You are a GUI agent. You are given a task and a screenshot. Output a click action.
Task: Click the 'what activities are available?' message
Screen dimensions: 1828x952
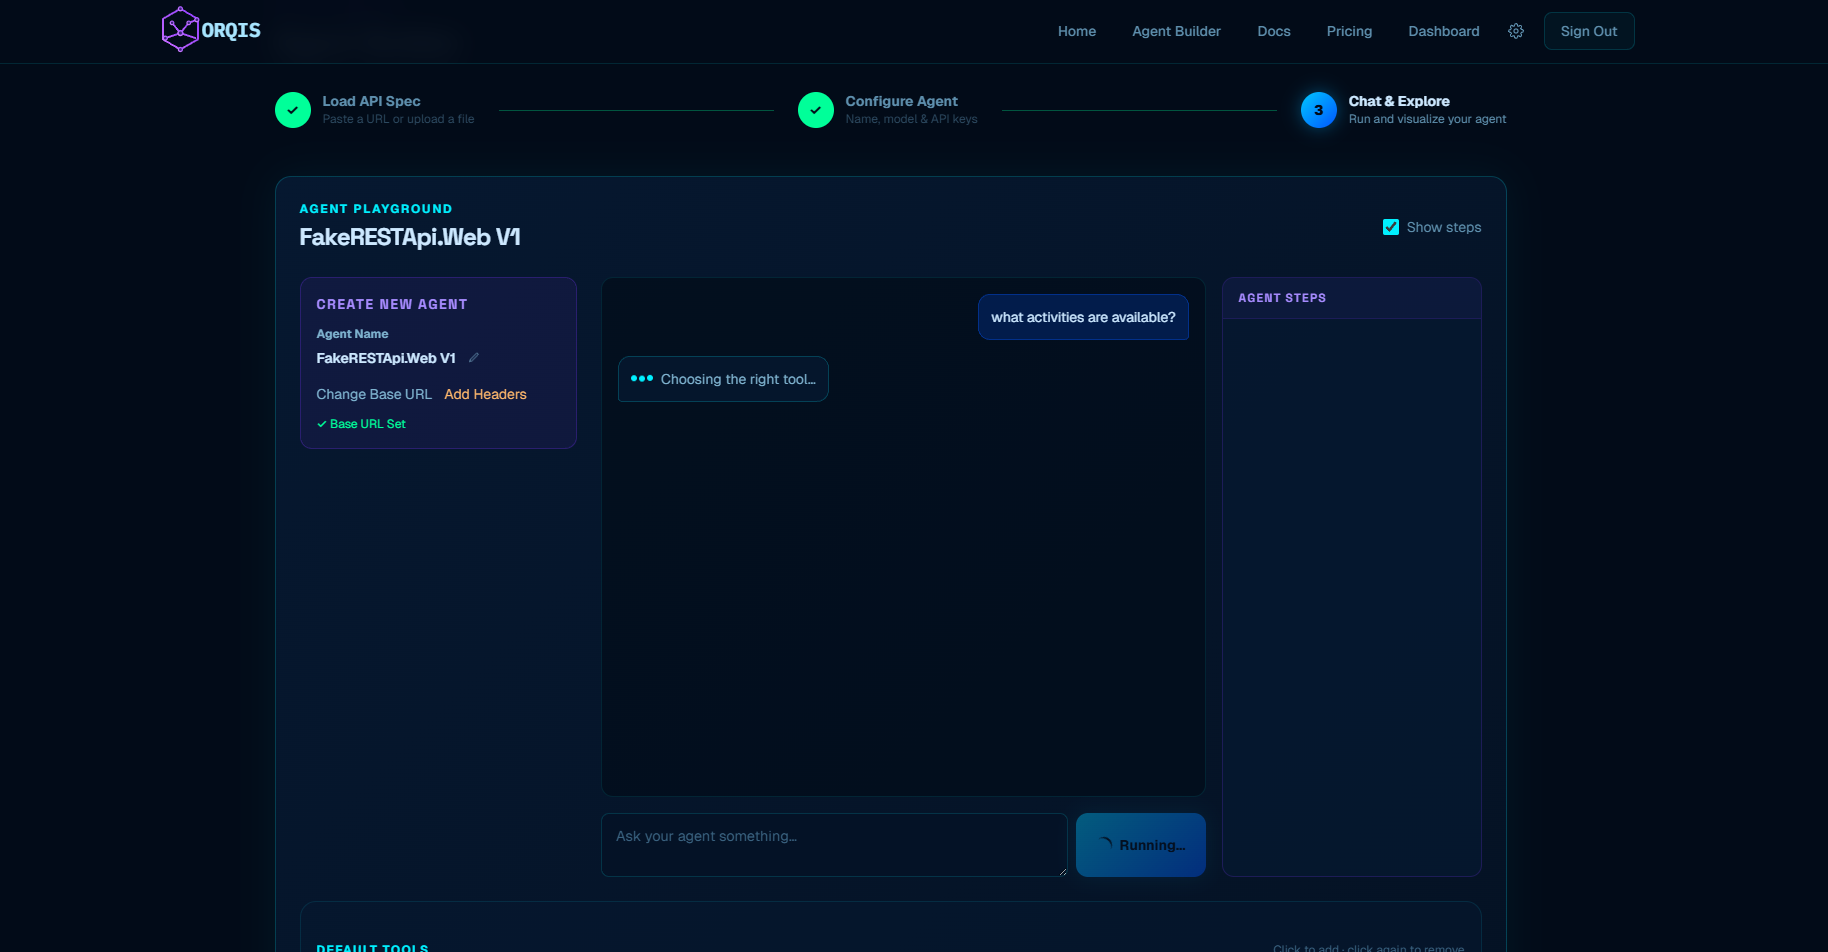point(1083,317)
